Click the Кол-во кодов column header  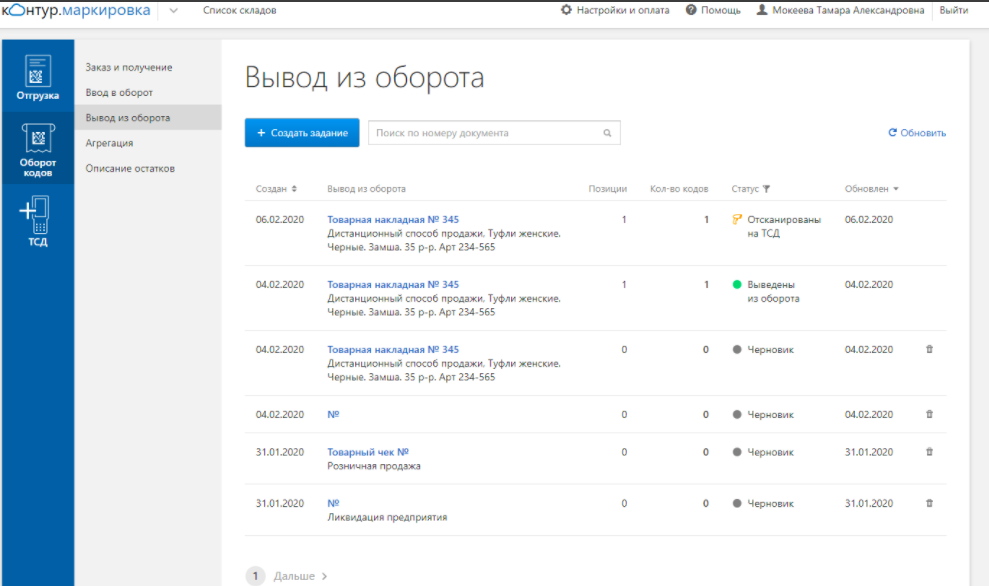click(679, 189)
